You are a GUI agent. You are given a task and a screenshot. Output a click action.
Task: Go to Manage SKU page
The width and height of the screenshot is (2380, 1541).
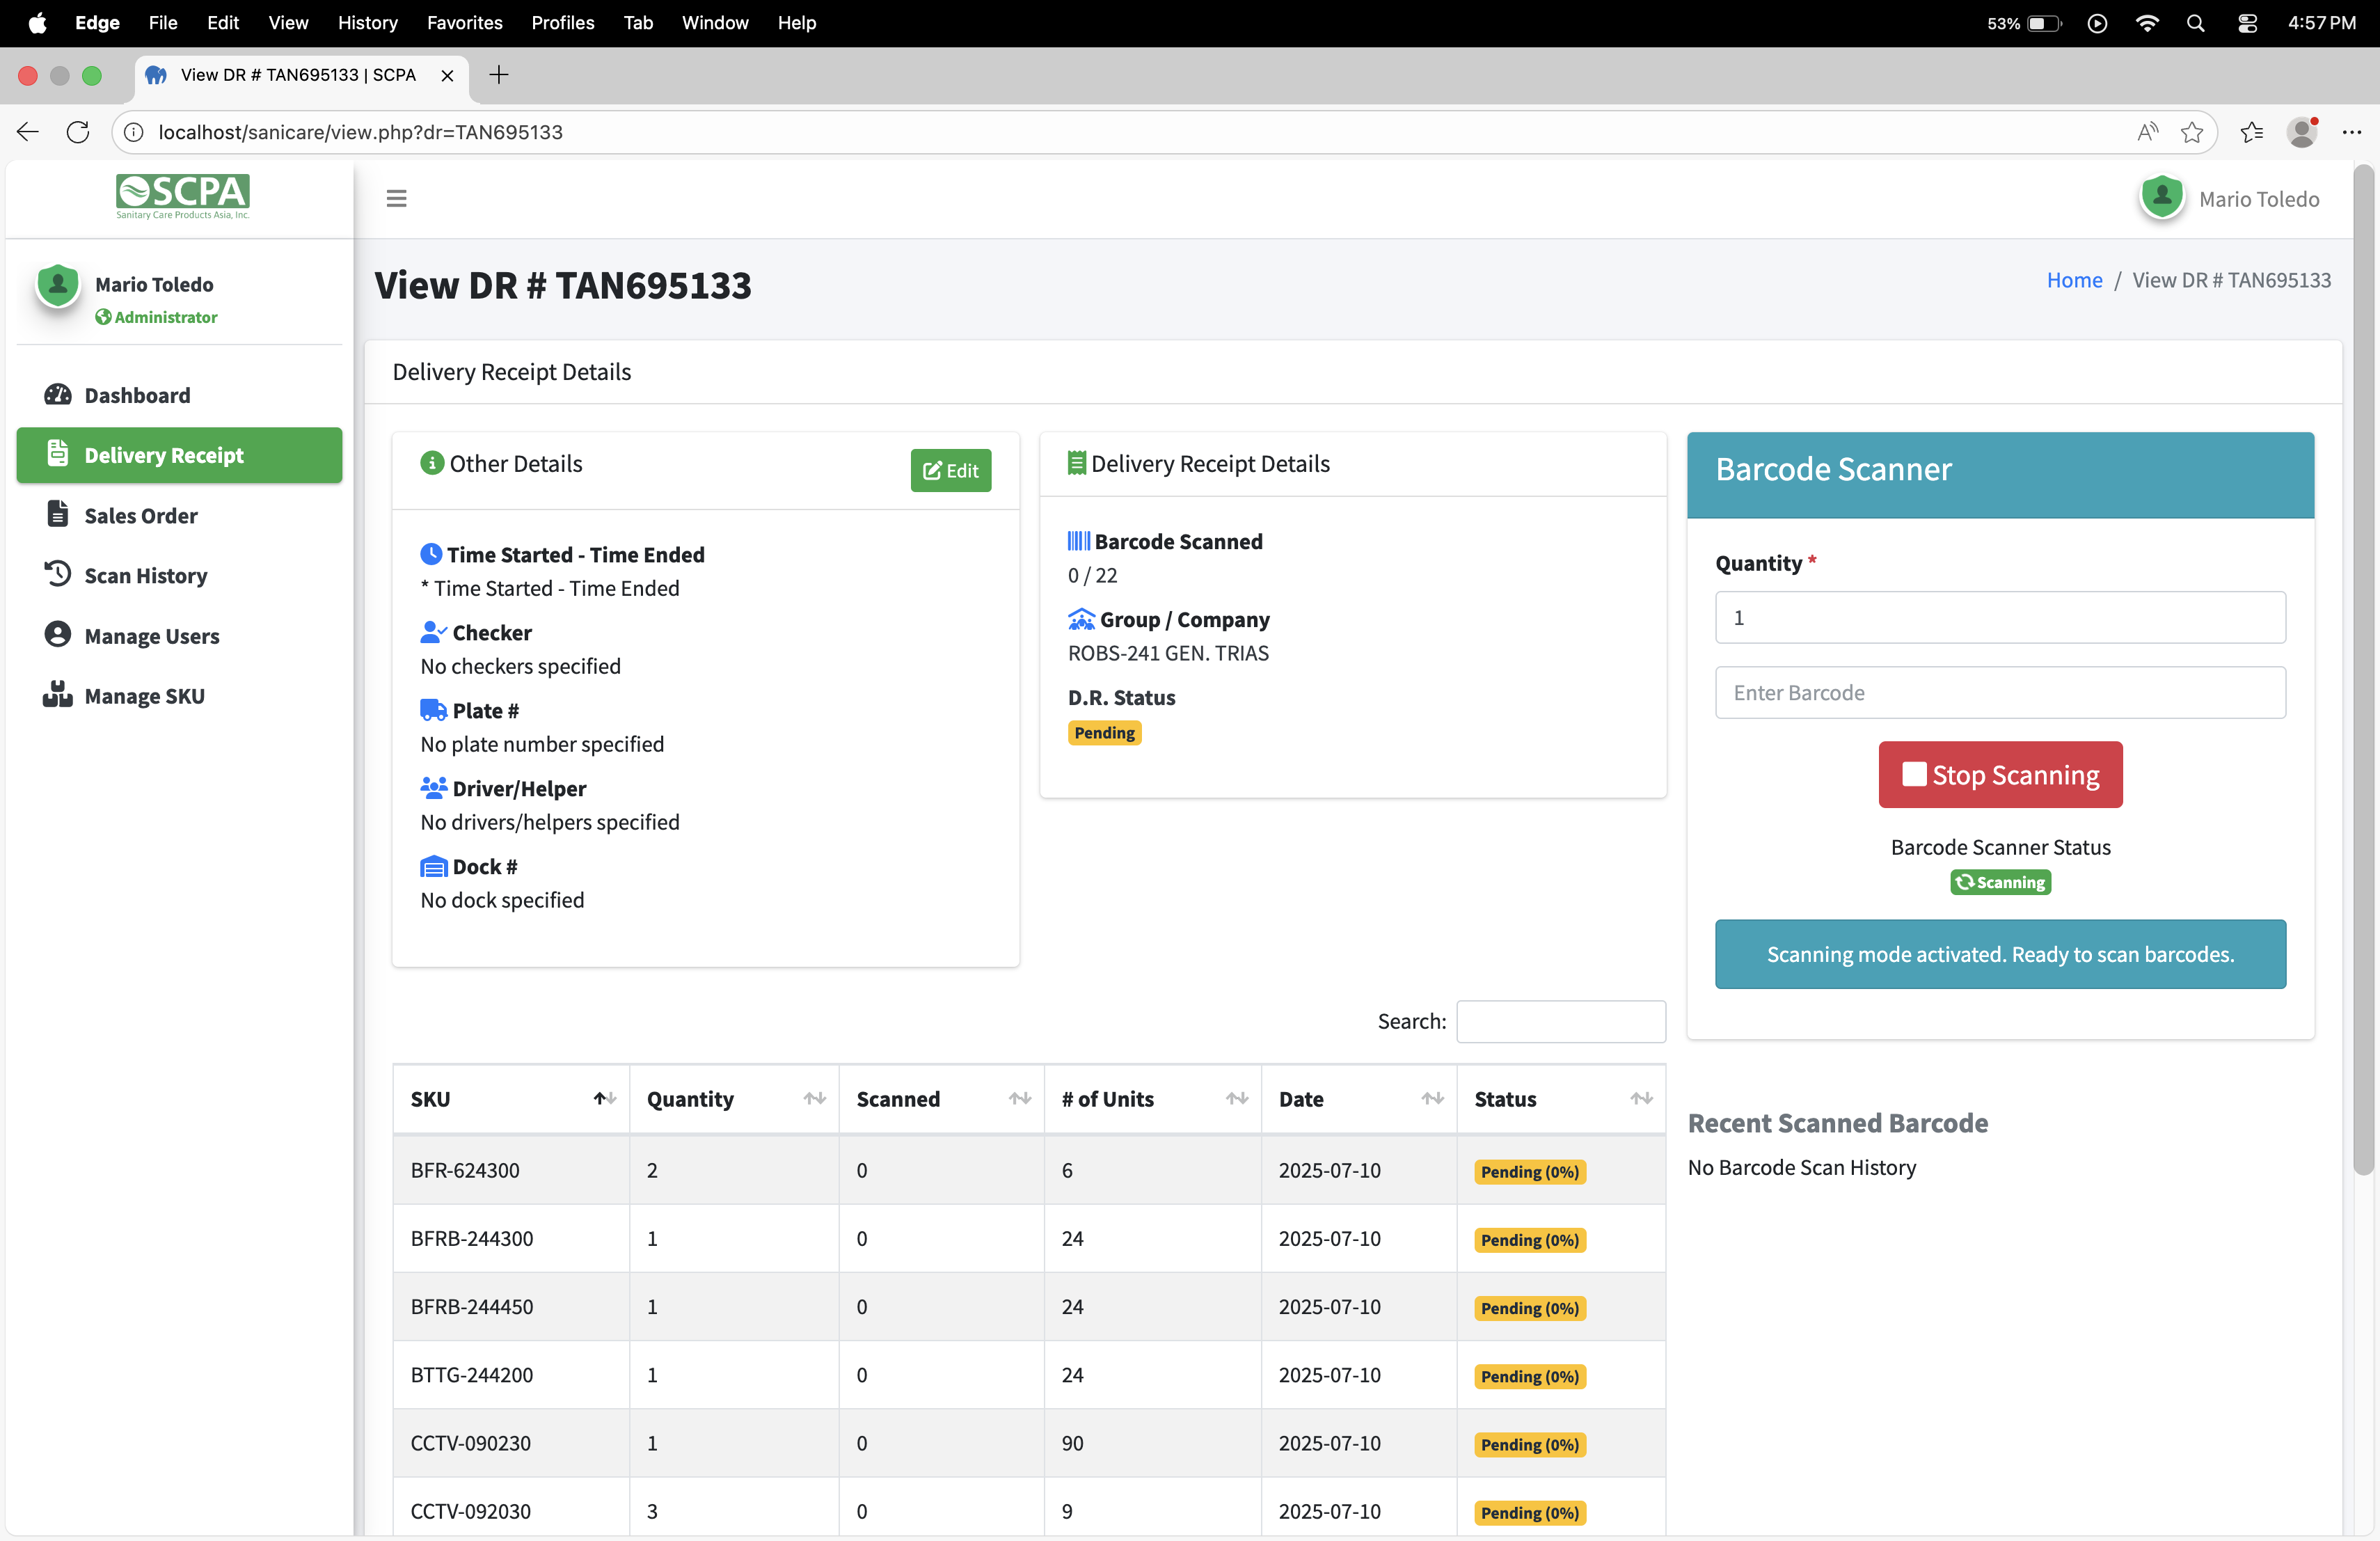[x=144, y=695]
